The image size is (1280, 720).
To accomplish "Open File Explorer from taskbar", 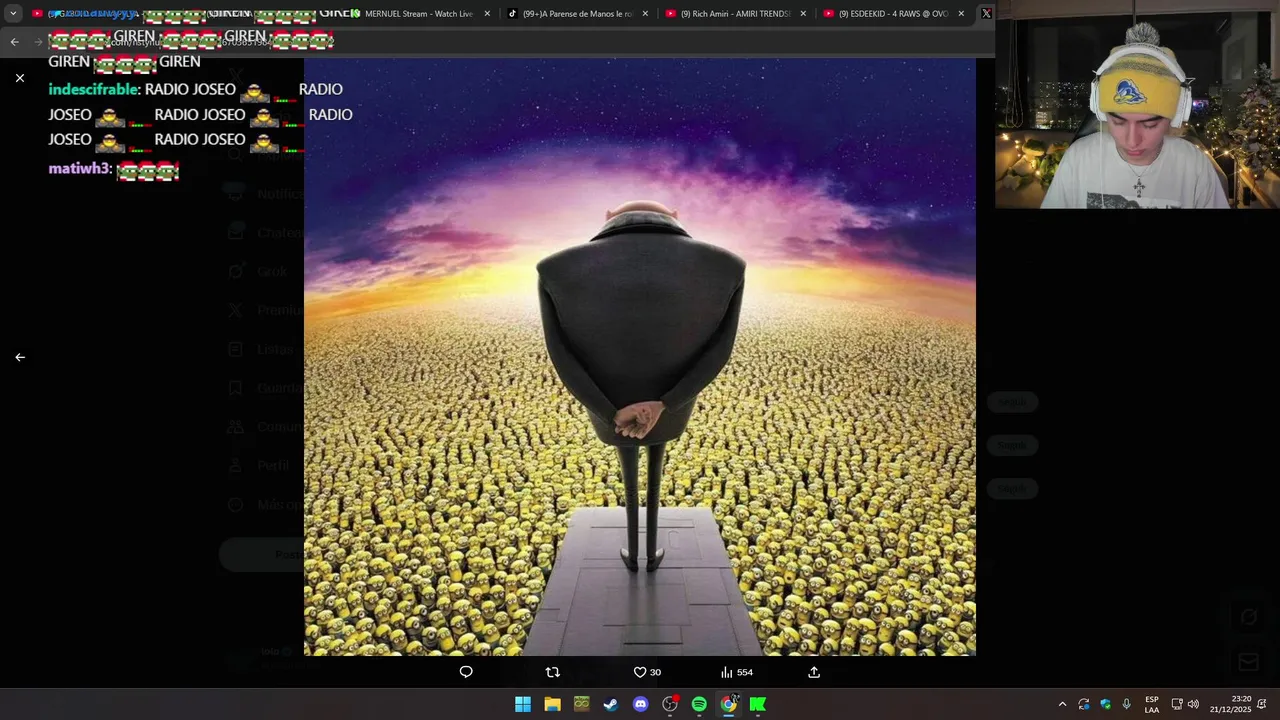I will (552, 704).
